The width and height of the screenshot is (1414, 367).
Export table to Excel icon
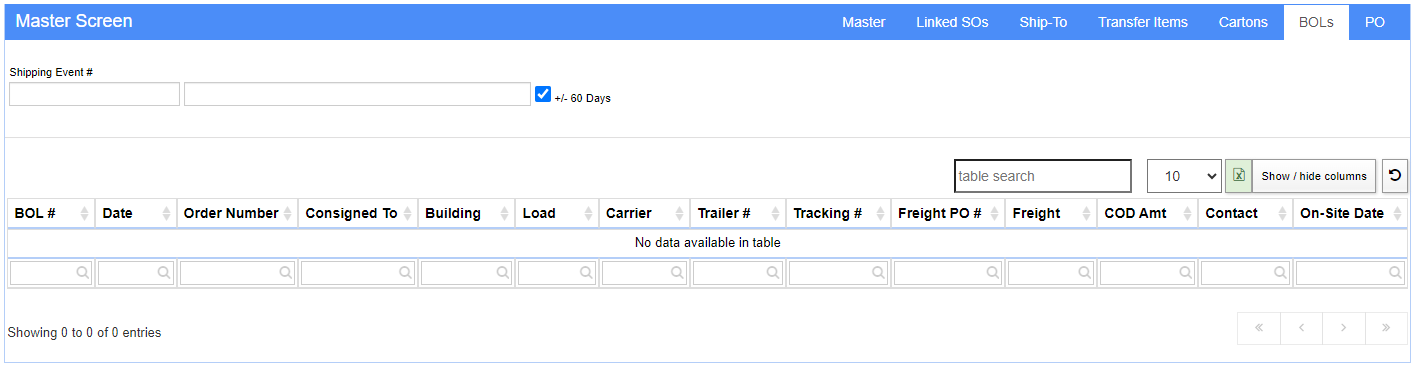click(x=1238, y=176)
